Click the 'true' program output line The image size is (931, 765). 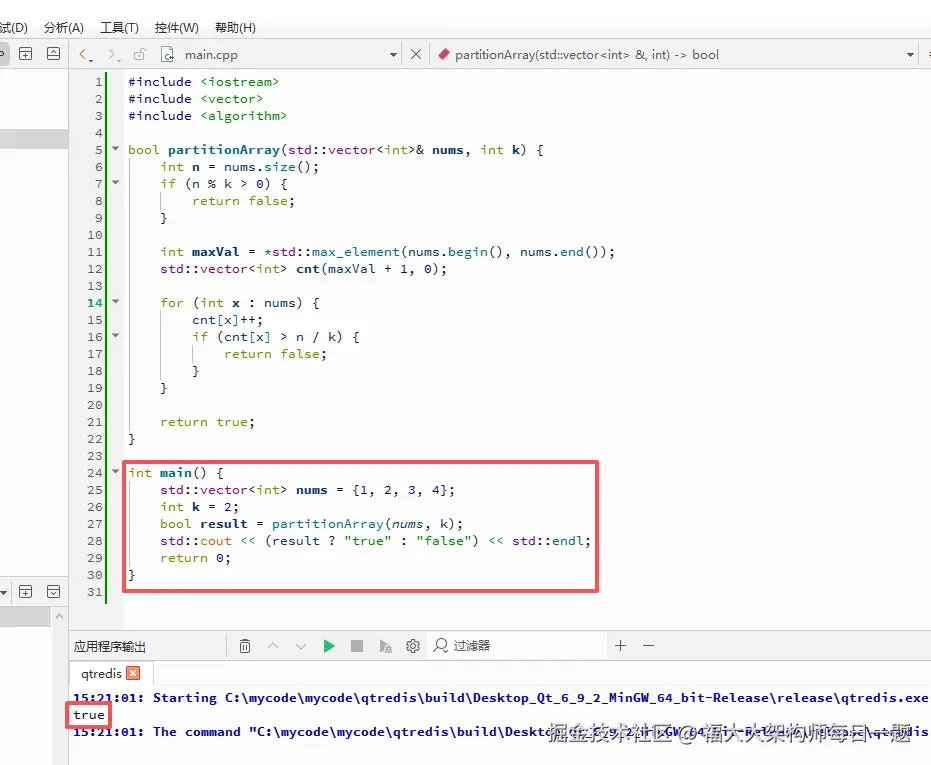(x=89, y=715)
